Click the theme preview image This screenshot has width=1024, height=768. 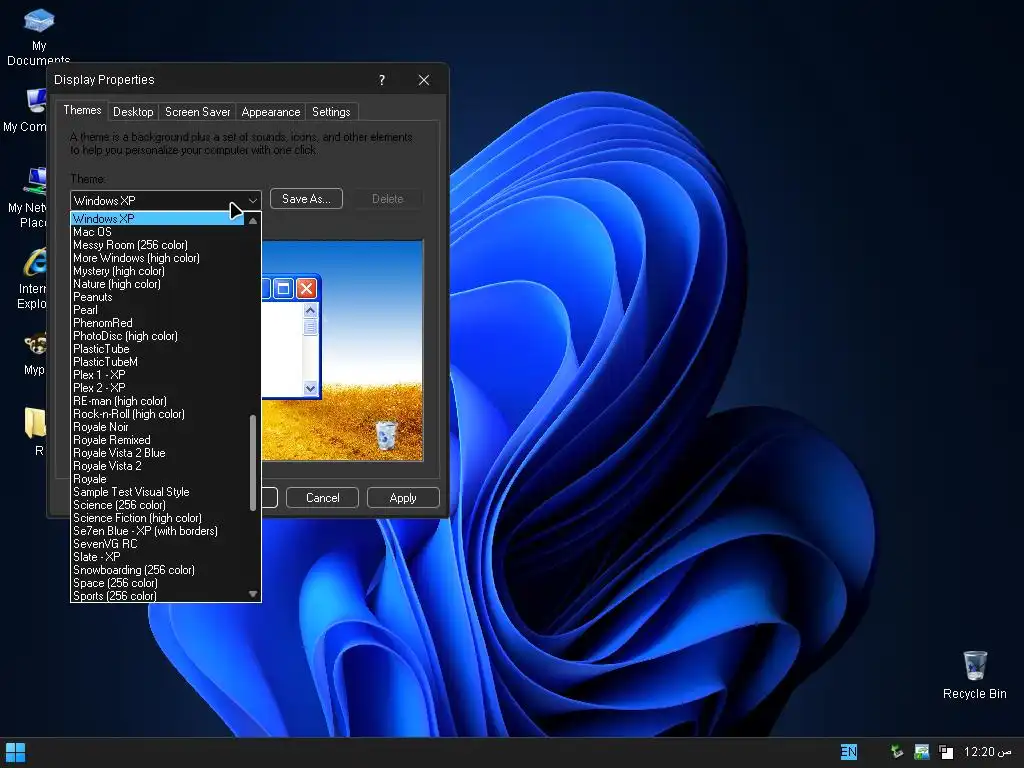coord(342,351)
